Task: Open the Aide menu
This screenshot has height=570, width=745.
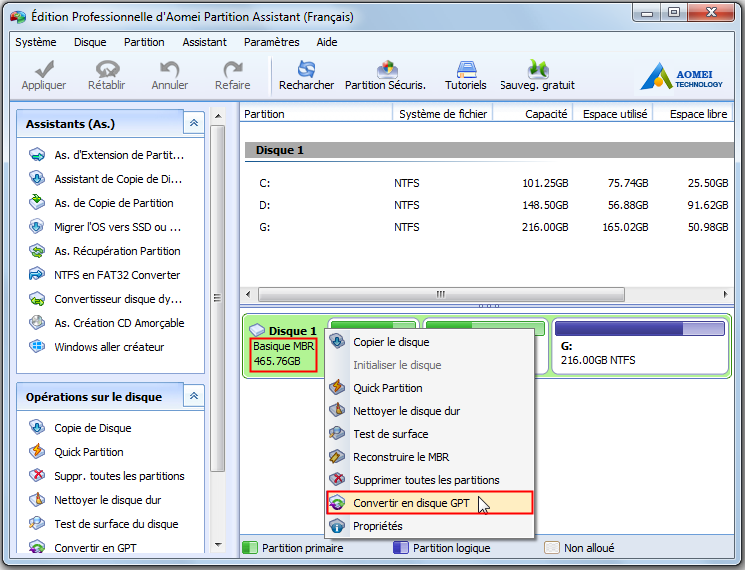Action: coord(327,42)
